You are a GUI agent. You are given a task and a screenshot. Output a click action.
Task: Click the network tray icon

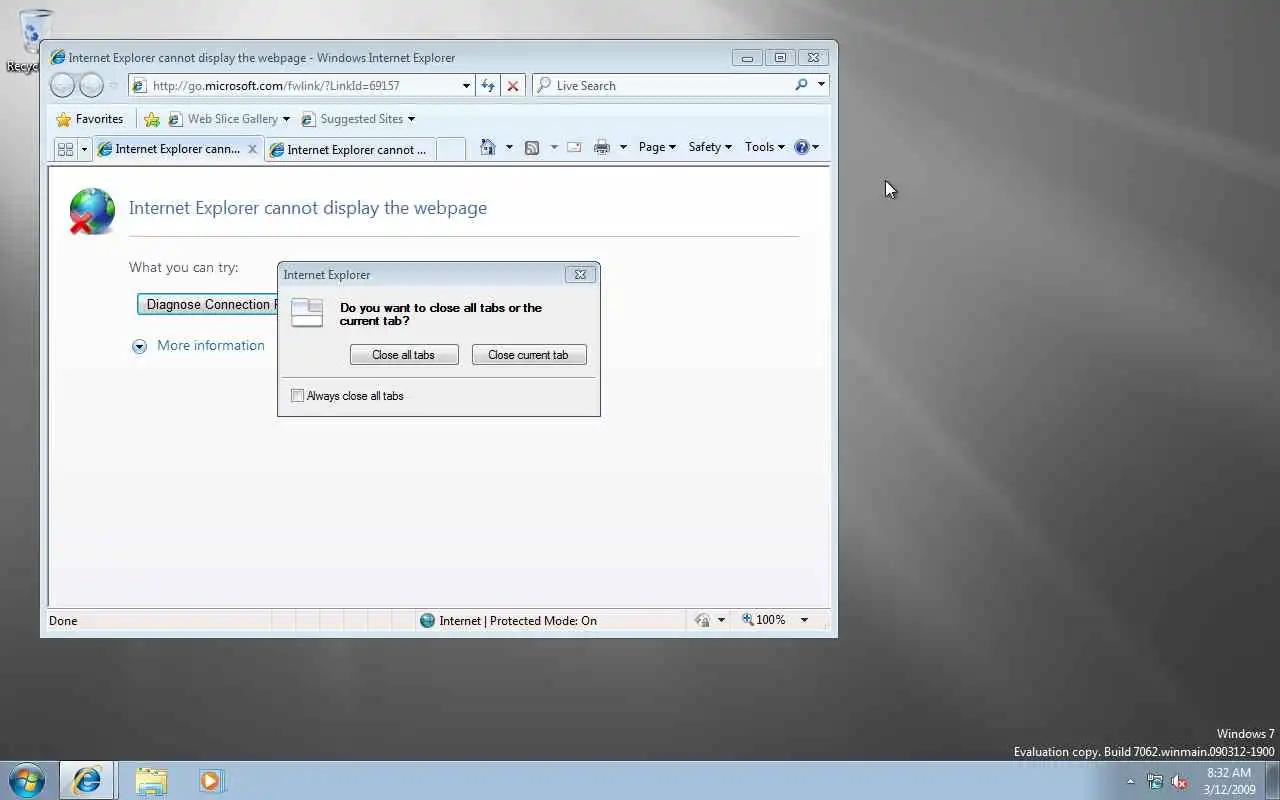click(x=1155, y=781)
